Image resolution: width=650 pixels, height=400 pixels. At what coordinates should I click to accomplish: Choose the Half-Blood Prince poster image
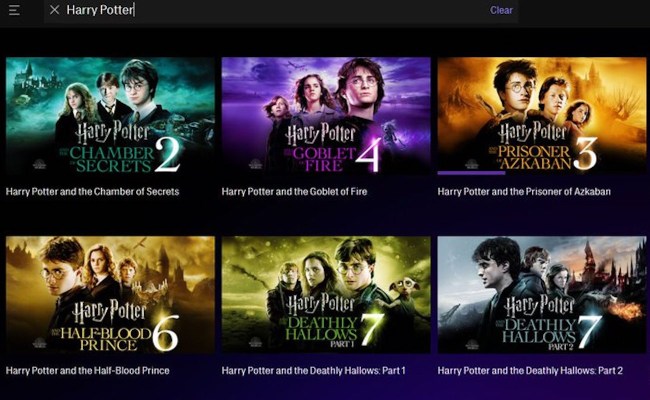110,294
